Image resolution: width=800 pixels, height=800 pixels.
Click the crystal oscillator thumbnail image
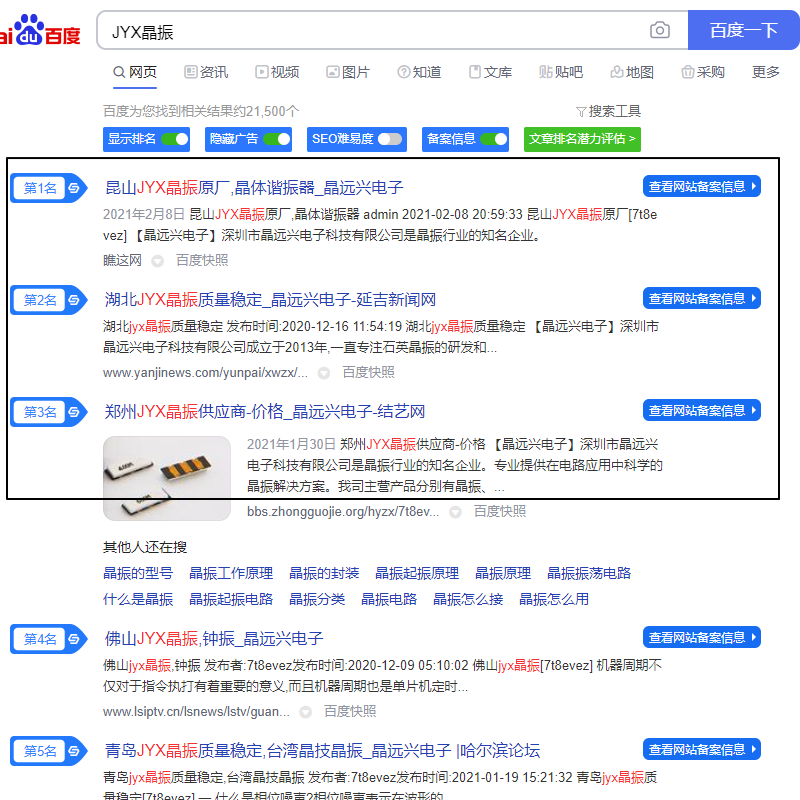click(x=167, y=479)
